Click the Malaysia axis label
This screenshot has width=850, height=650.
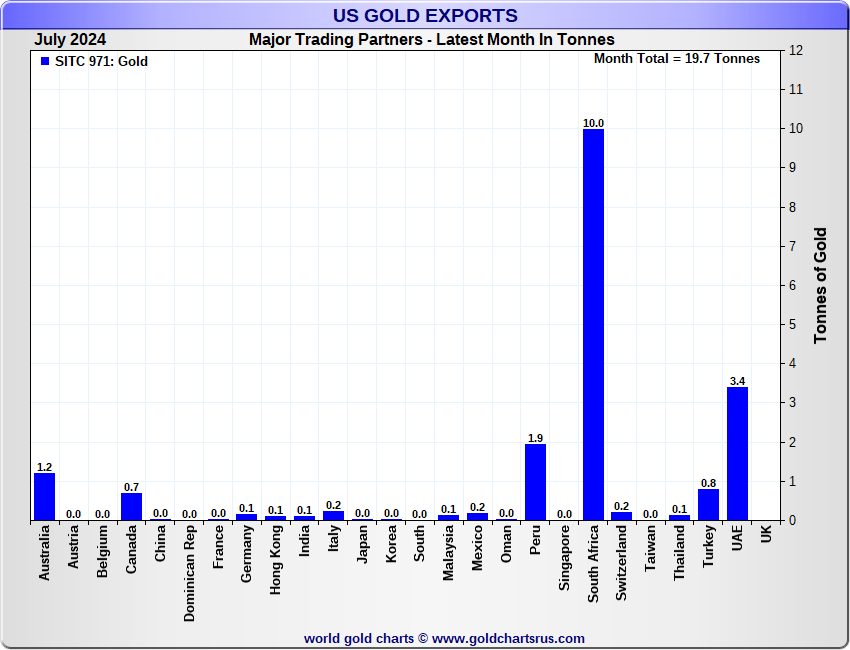(x=449, y=552)
